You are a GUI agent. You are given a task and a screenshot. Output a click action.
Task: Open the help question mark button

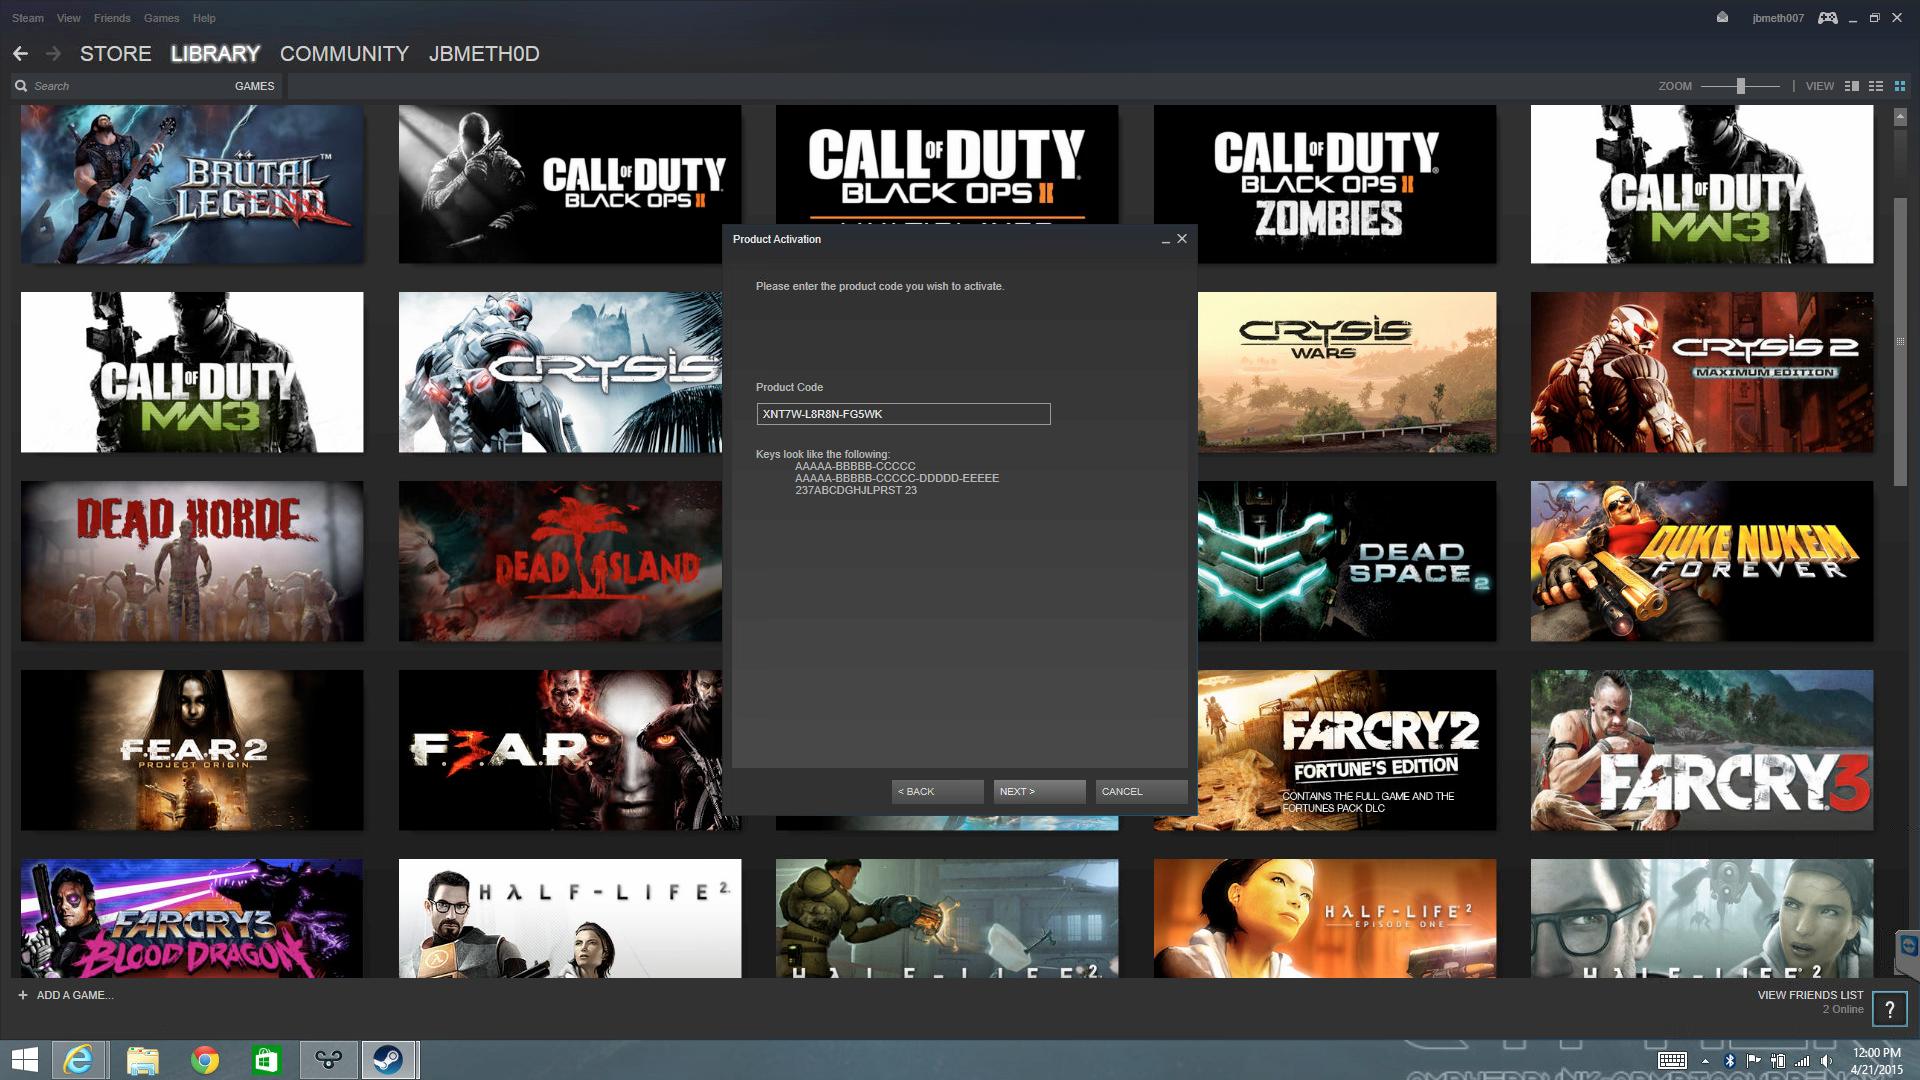click(1890, 1010)
